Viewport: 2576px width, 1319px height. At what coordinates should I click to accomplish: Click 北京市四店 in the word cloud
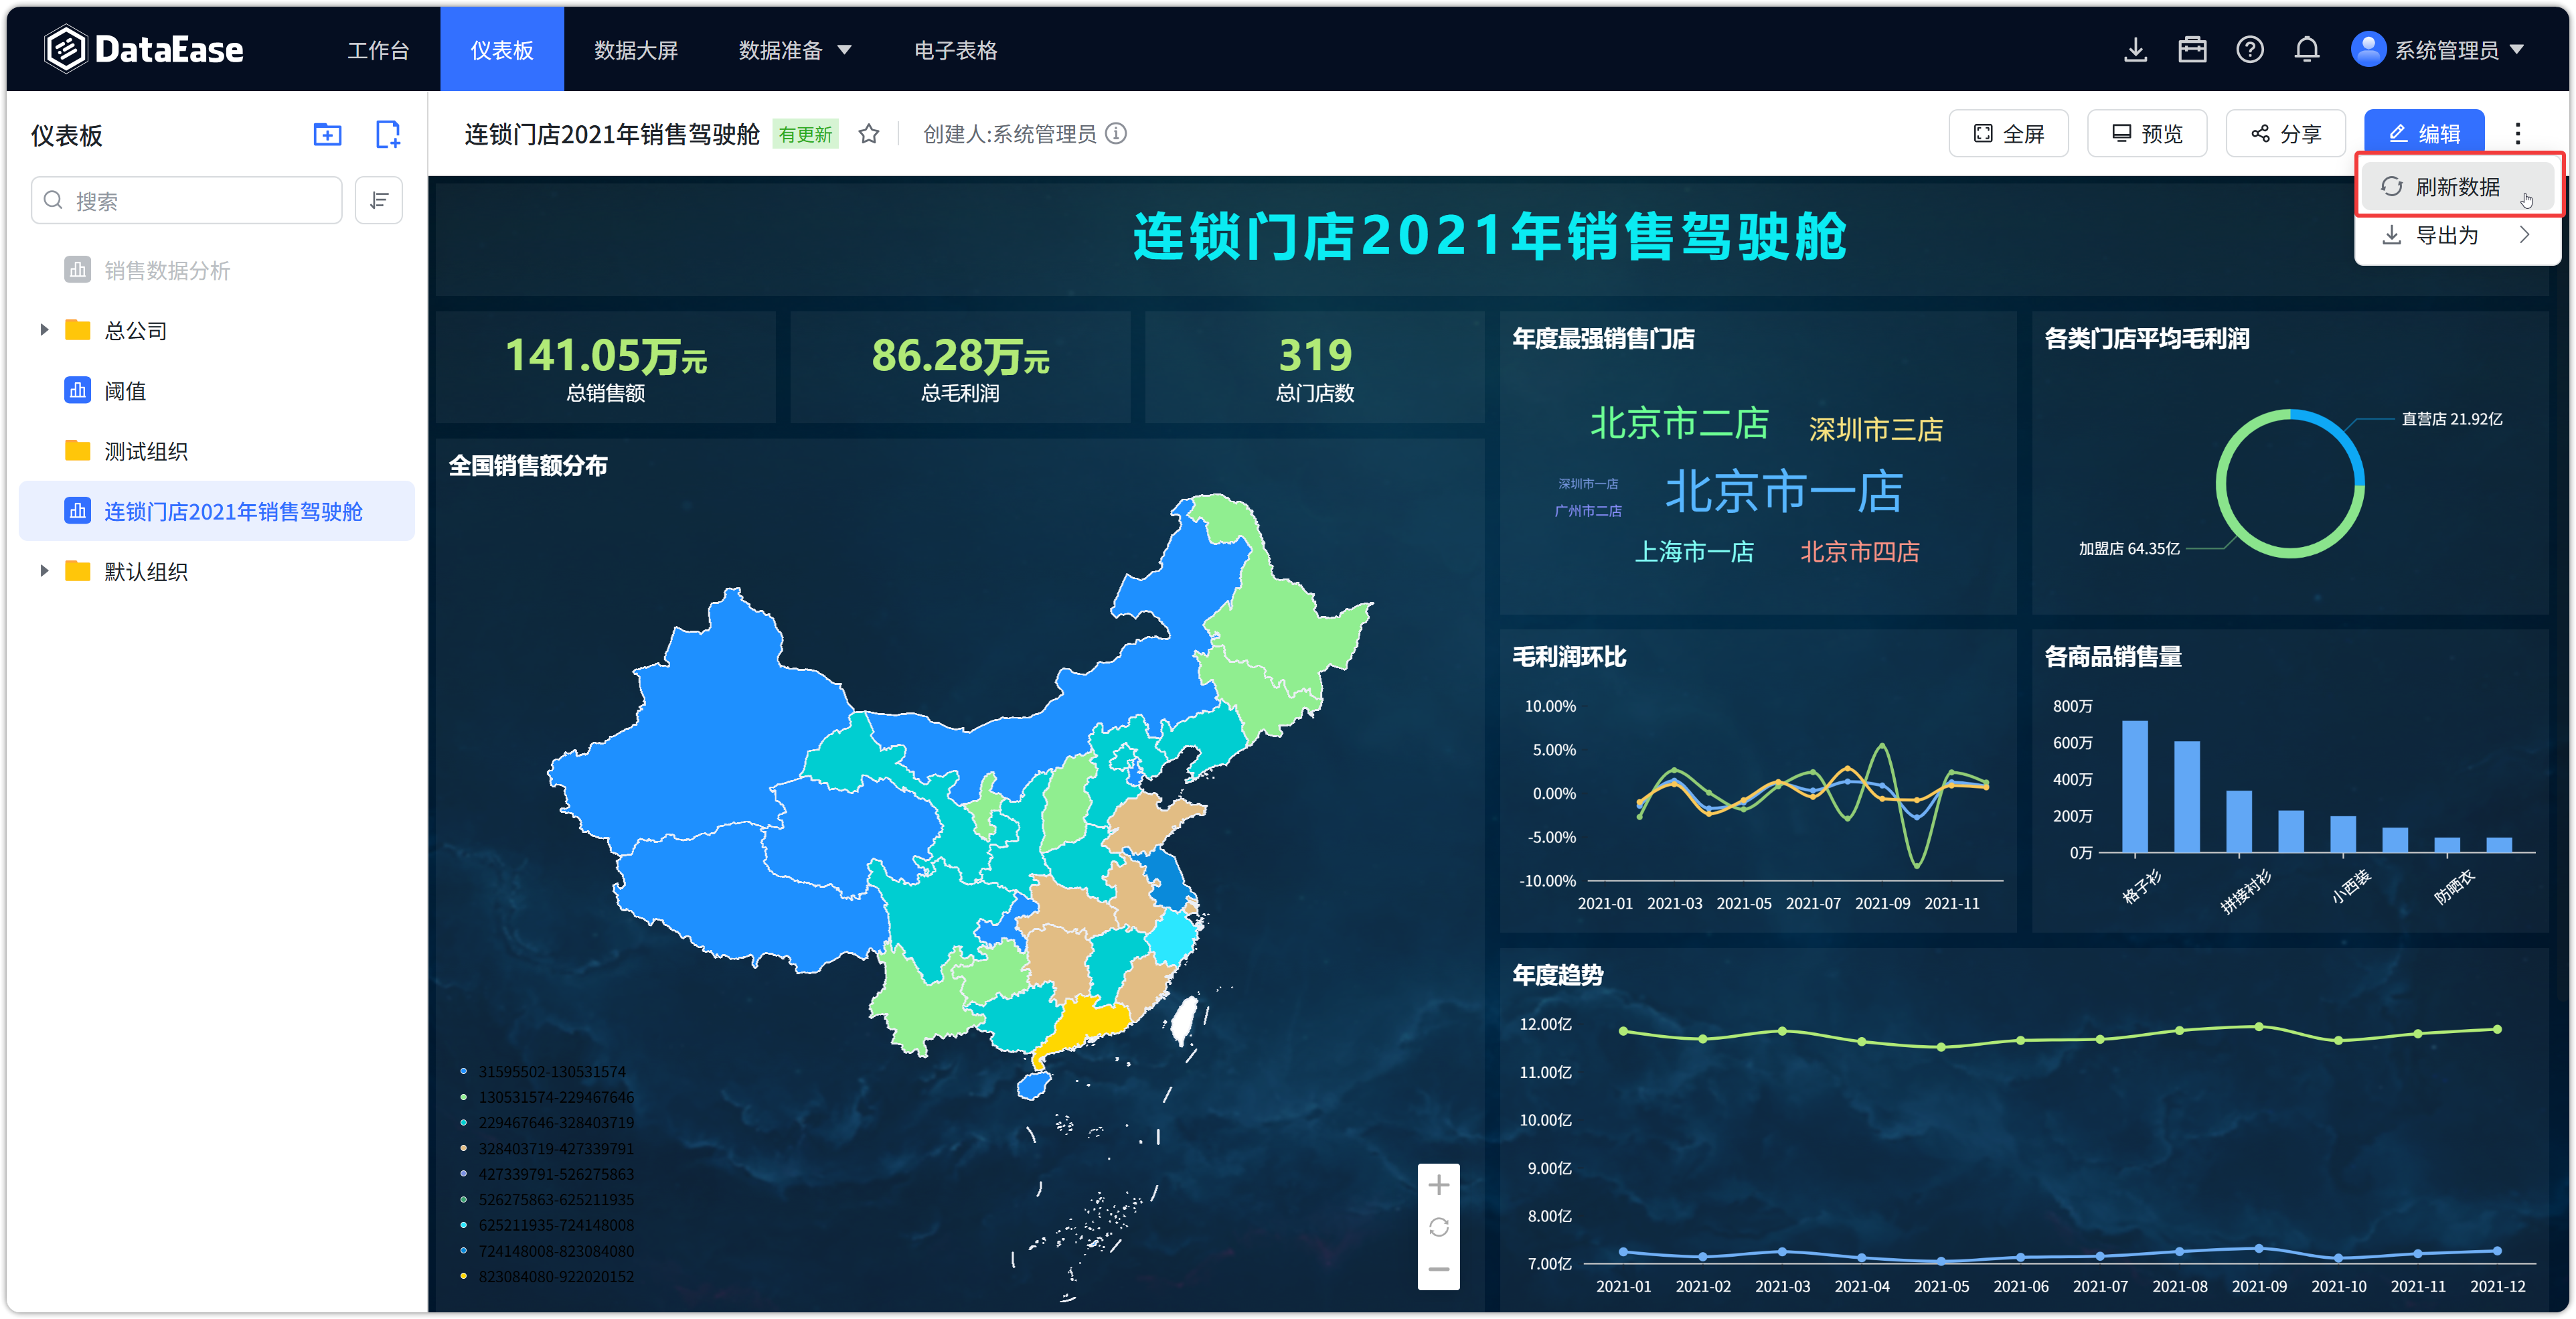1860,551
